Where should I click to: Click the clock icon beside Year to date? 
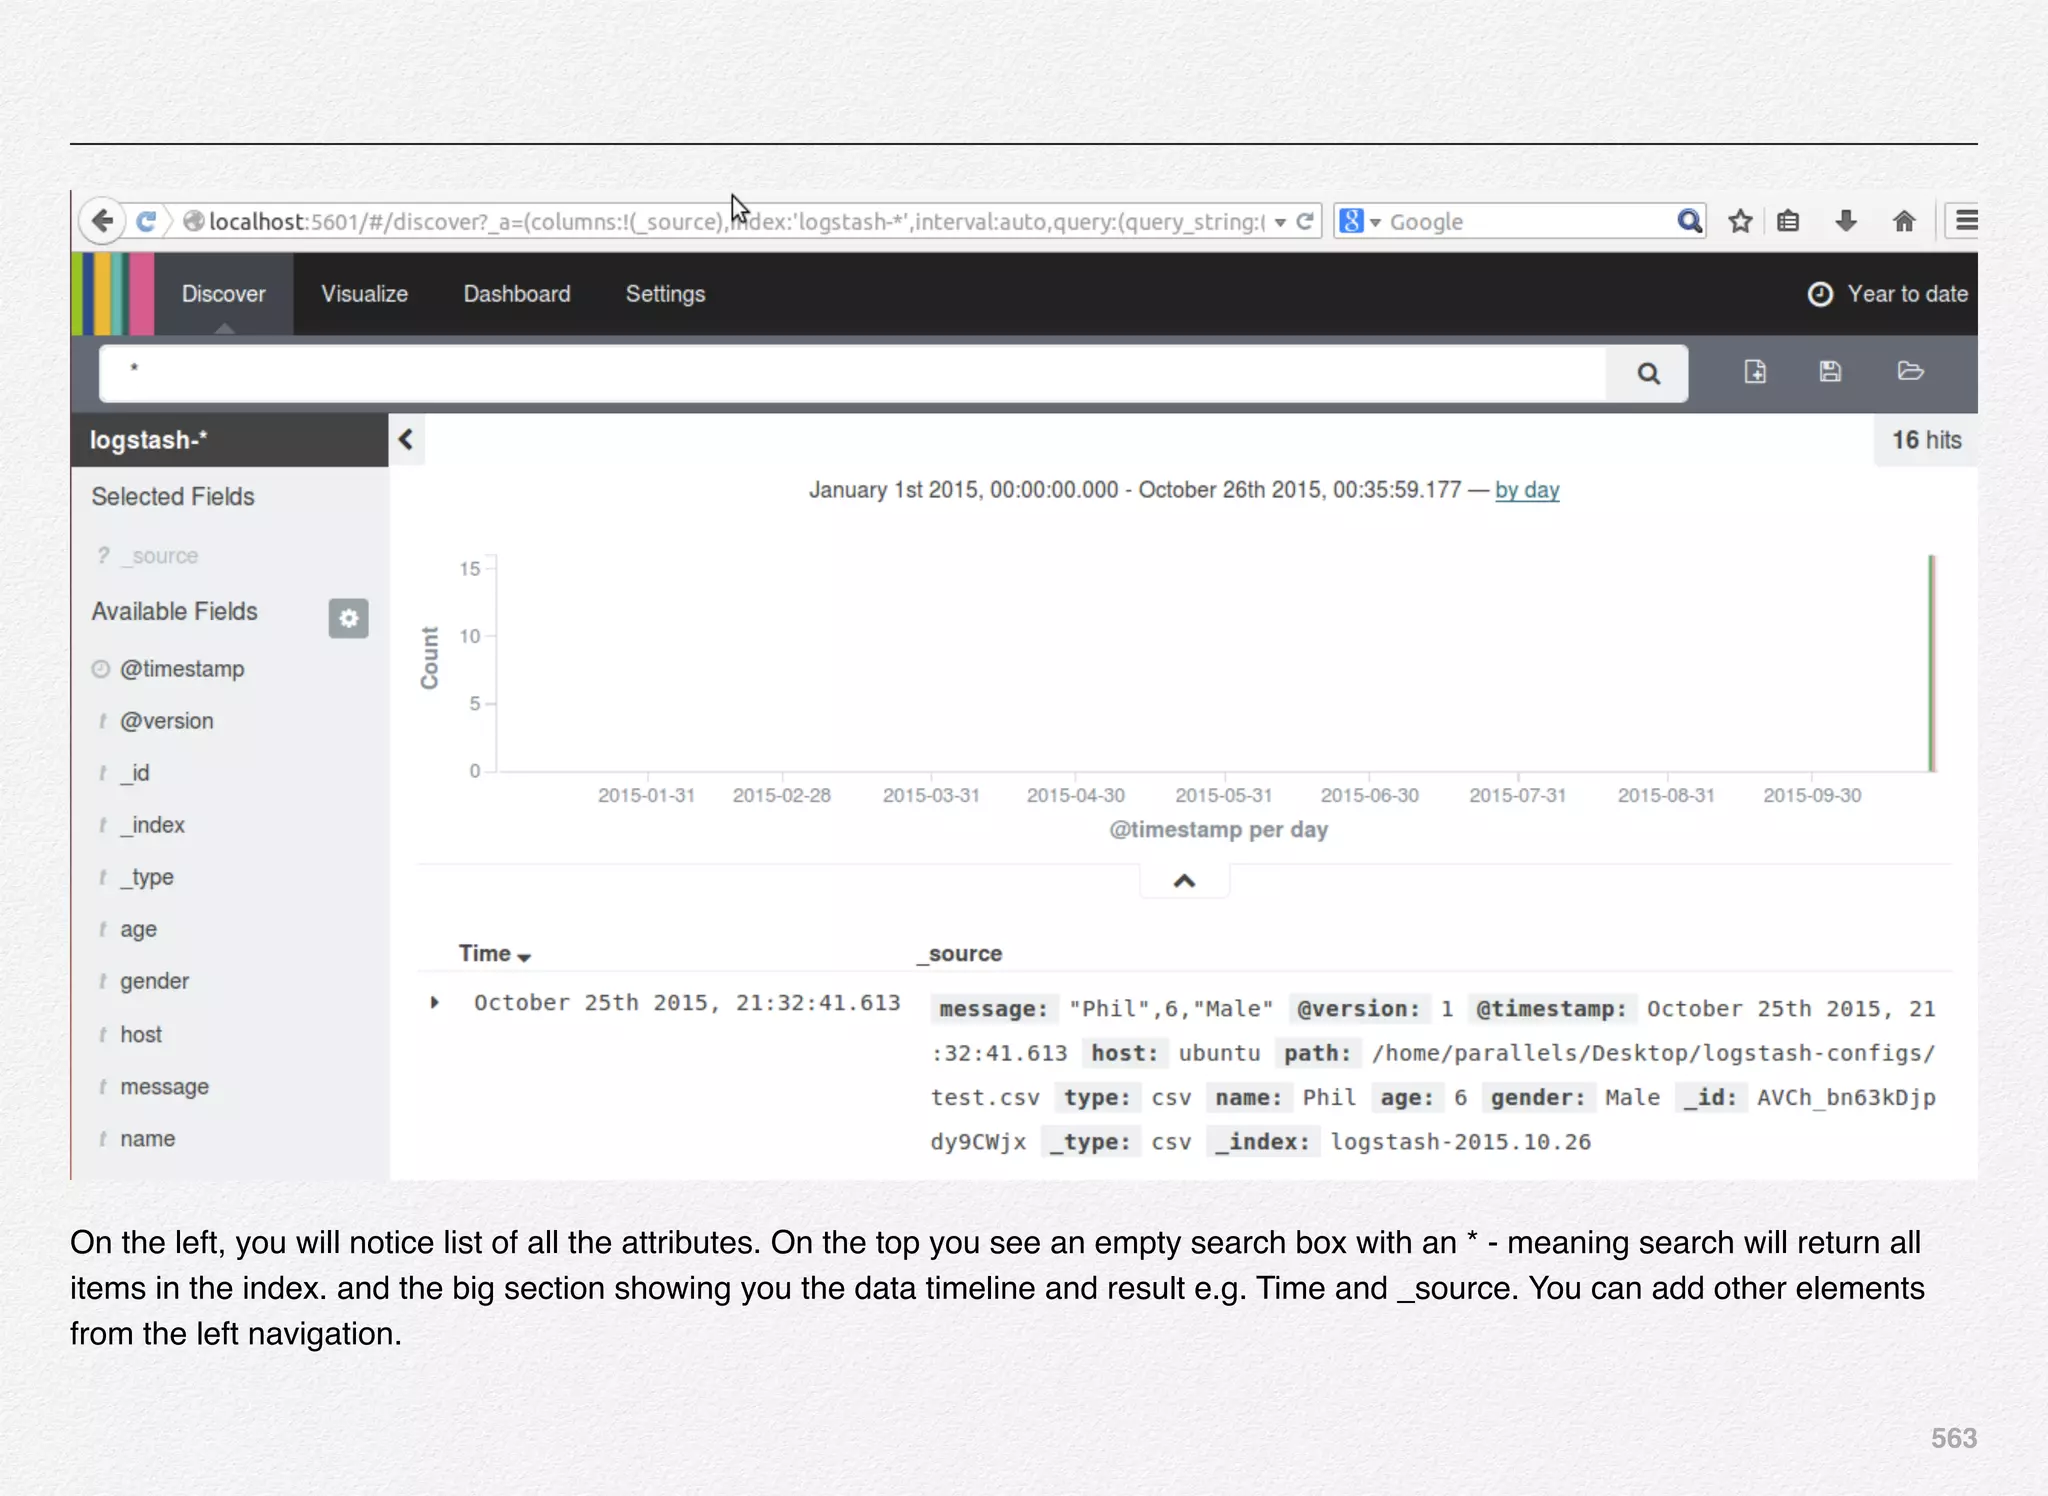coord(1820,294)
